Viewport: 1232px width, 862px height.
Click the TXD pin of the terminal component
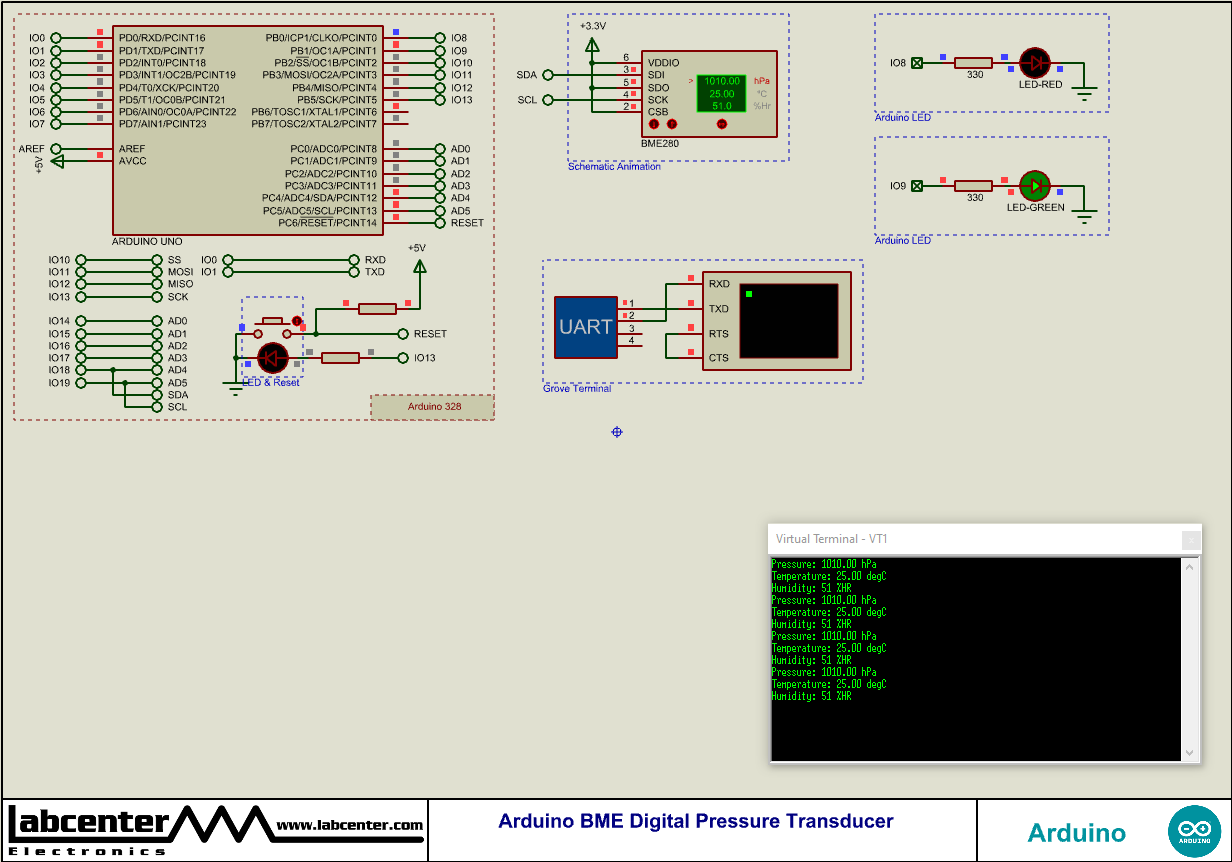pyautogui.click(x=718, y=309)
